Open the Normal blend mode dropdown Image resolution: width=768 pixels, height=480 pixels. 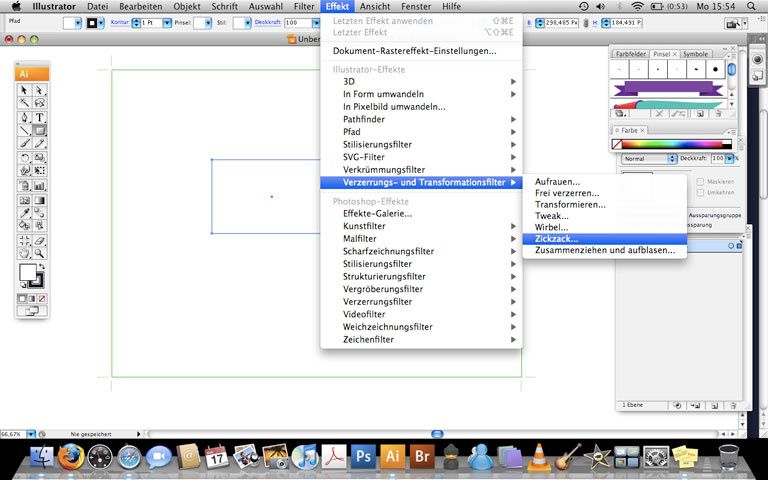pos(649,159)
